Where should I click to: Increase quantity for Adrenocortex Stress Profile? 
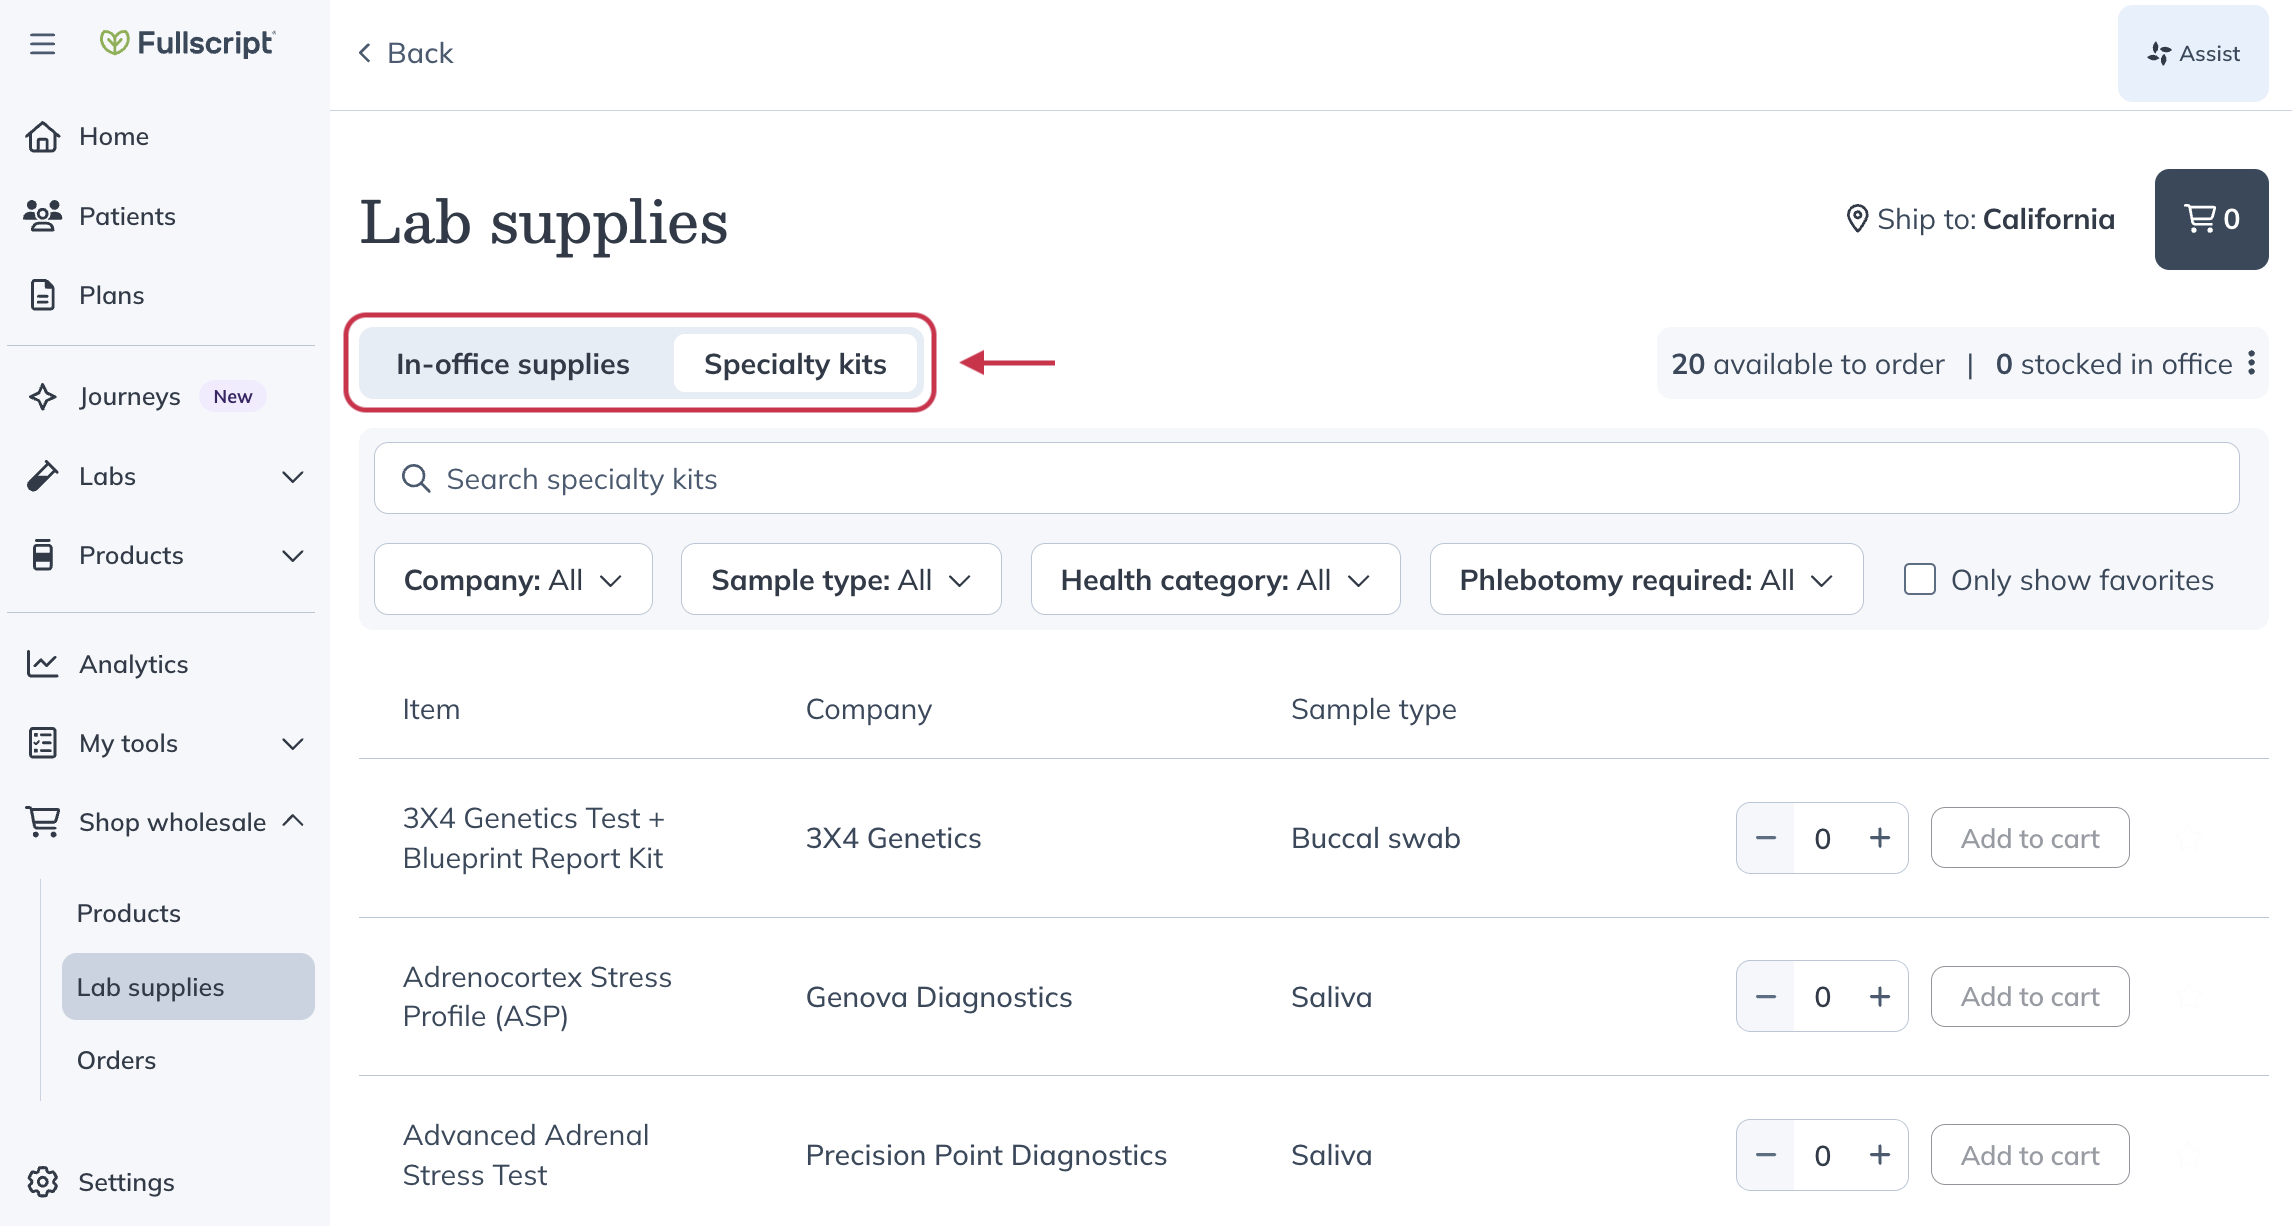point(1879,996)
